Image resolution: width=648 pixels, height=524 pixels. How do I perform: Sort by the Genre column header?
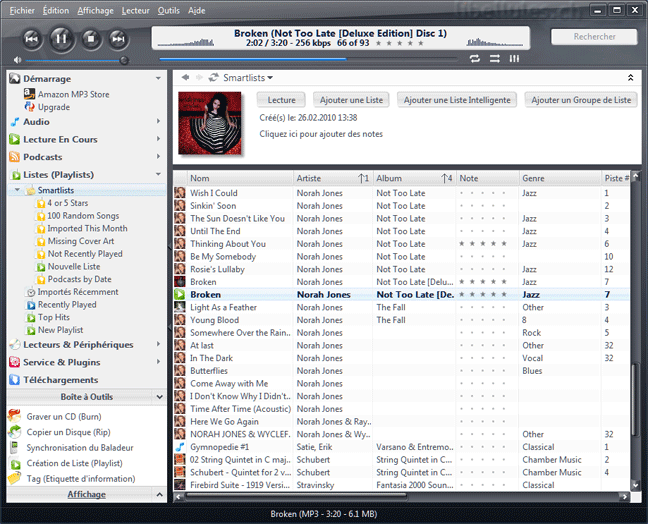pos(560,178)
